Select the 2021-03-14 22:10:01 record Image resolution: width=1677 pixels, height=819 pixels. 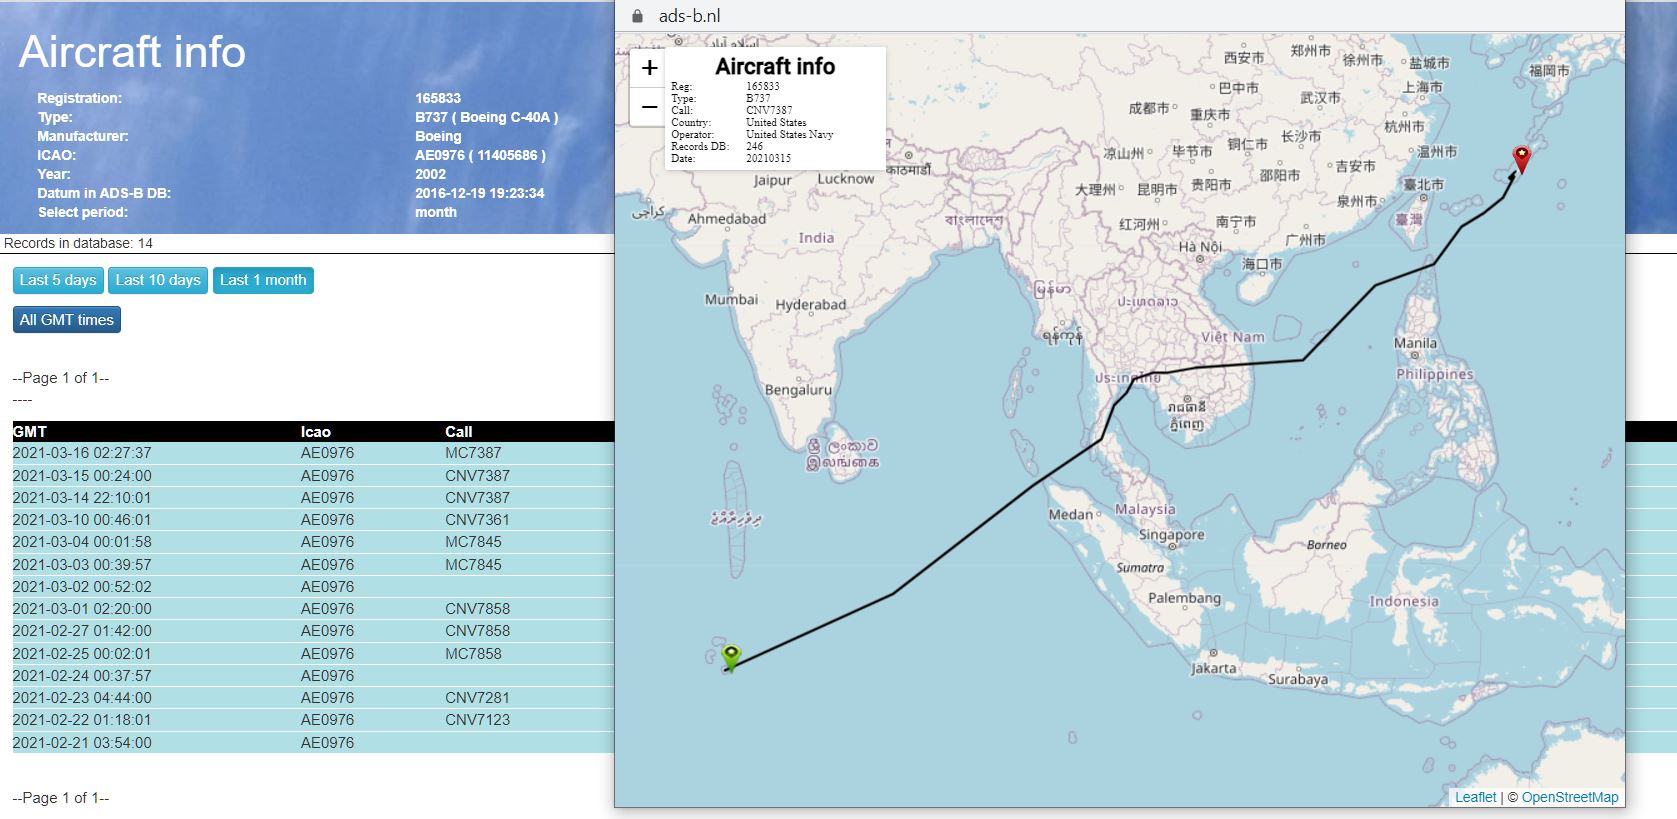313,498
